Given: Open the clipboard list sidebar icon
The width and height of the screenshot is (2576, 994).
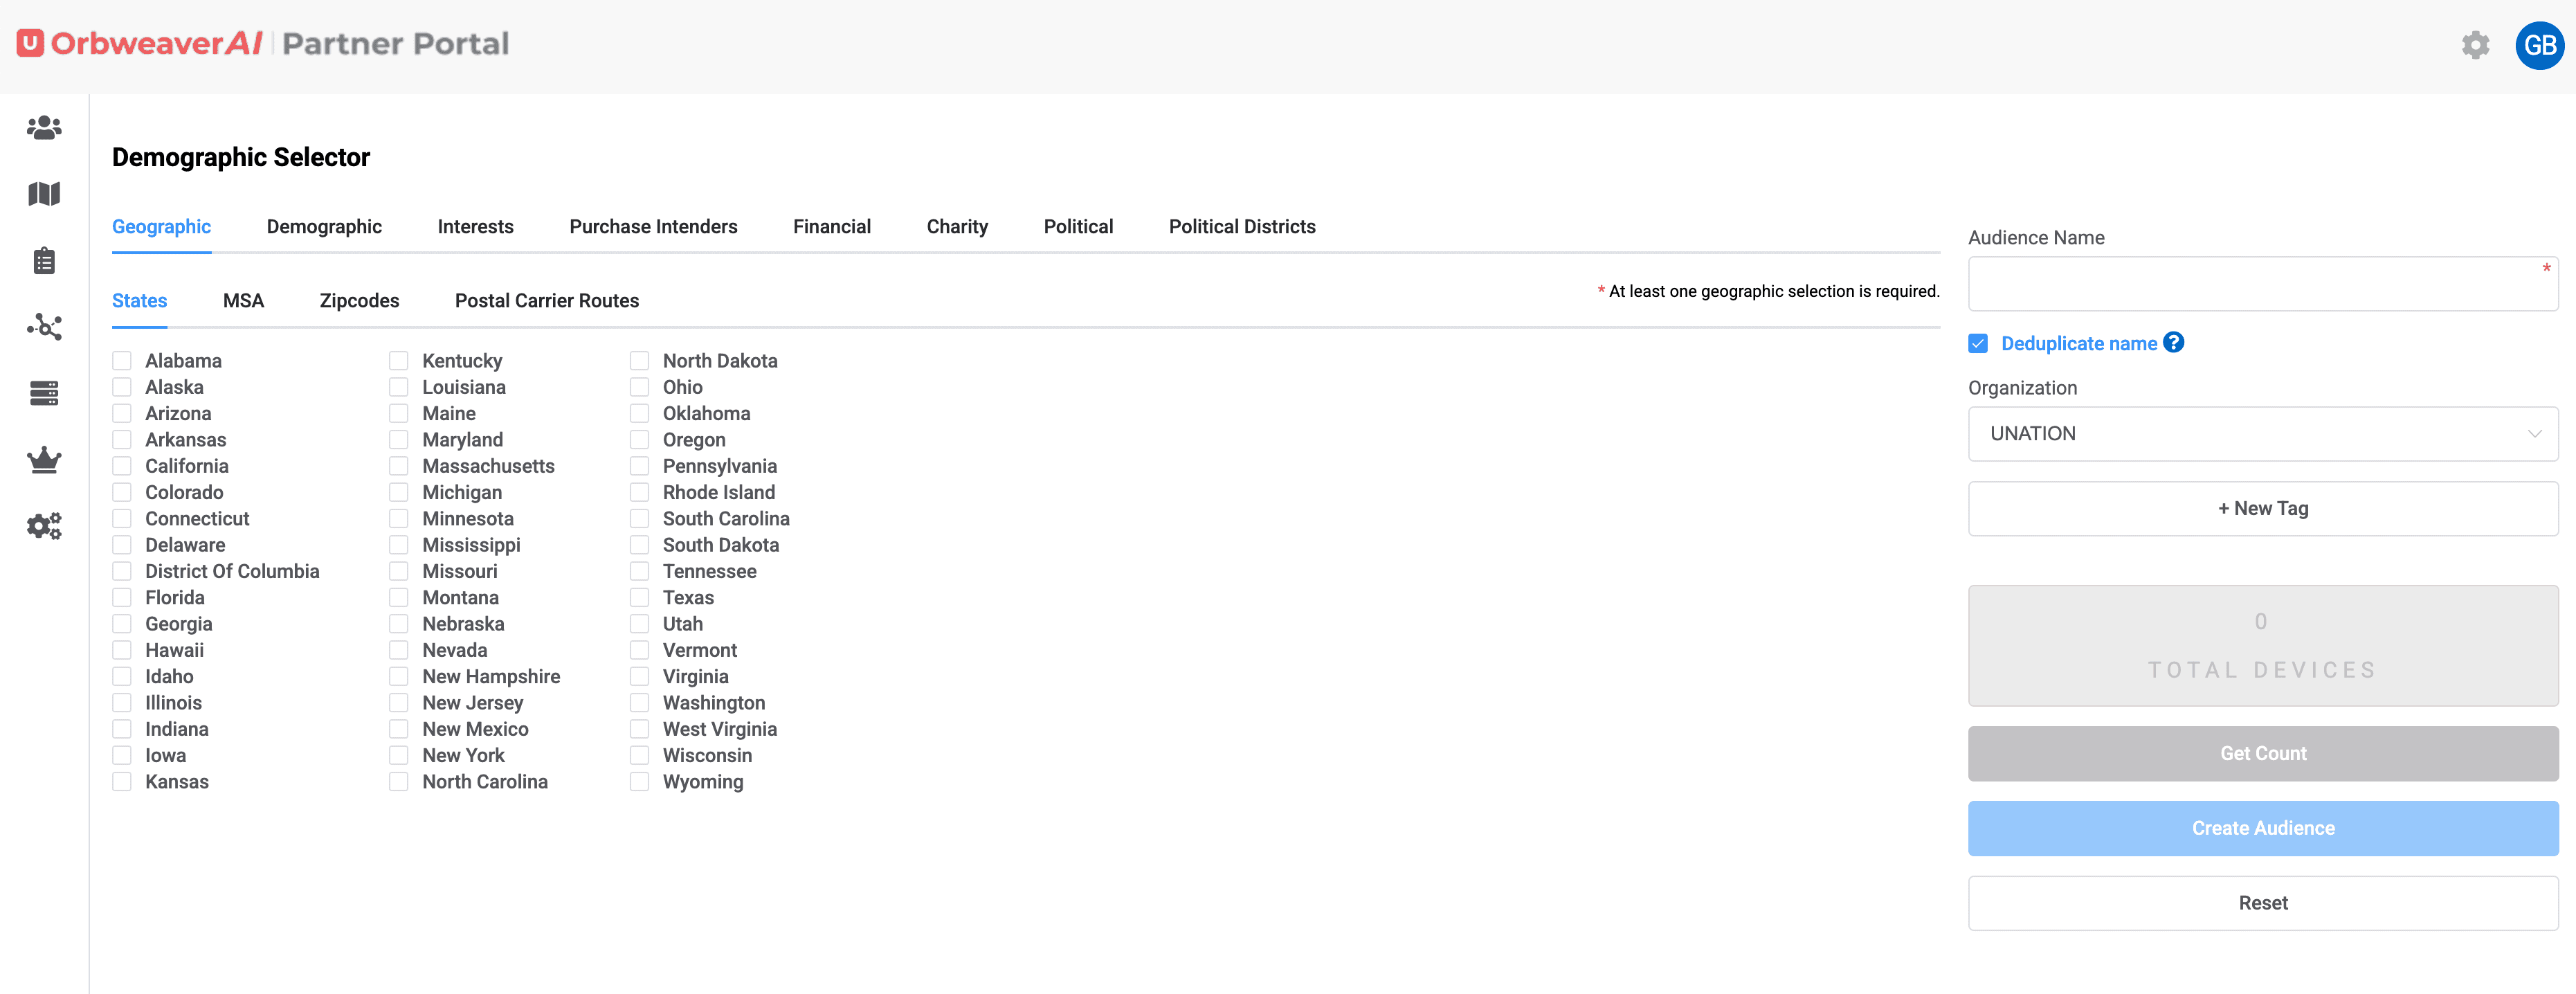Looking at the screenshot, I should [44, 261].
